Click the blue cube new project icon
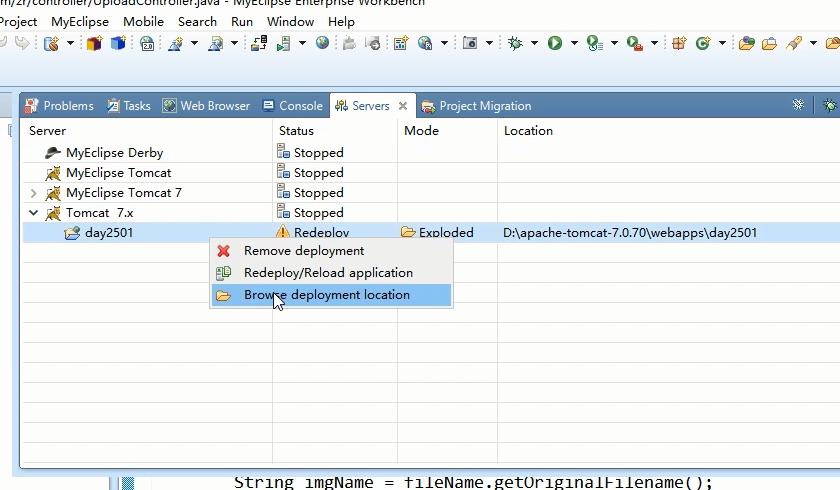Viewport: 840px width, 490px height. coord(118,43)
